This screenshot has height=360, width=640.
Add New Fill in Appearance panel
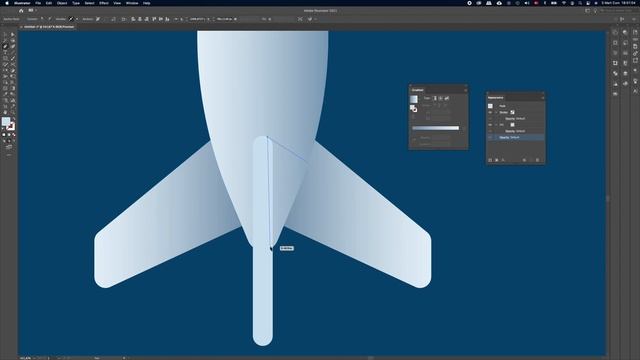497,160
